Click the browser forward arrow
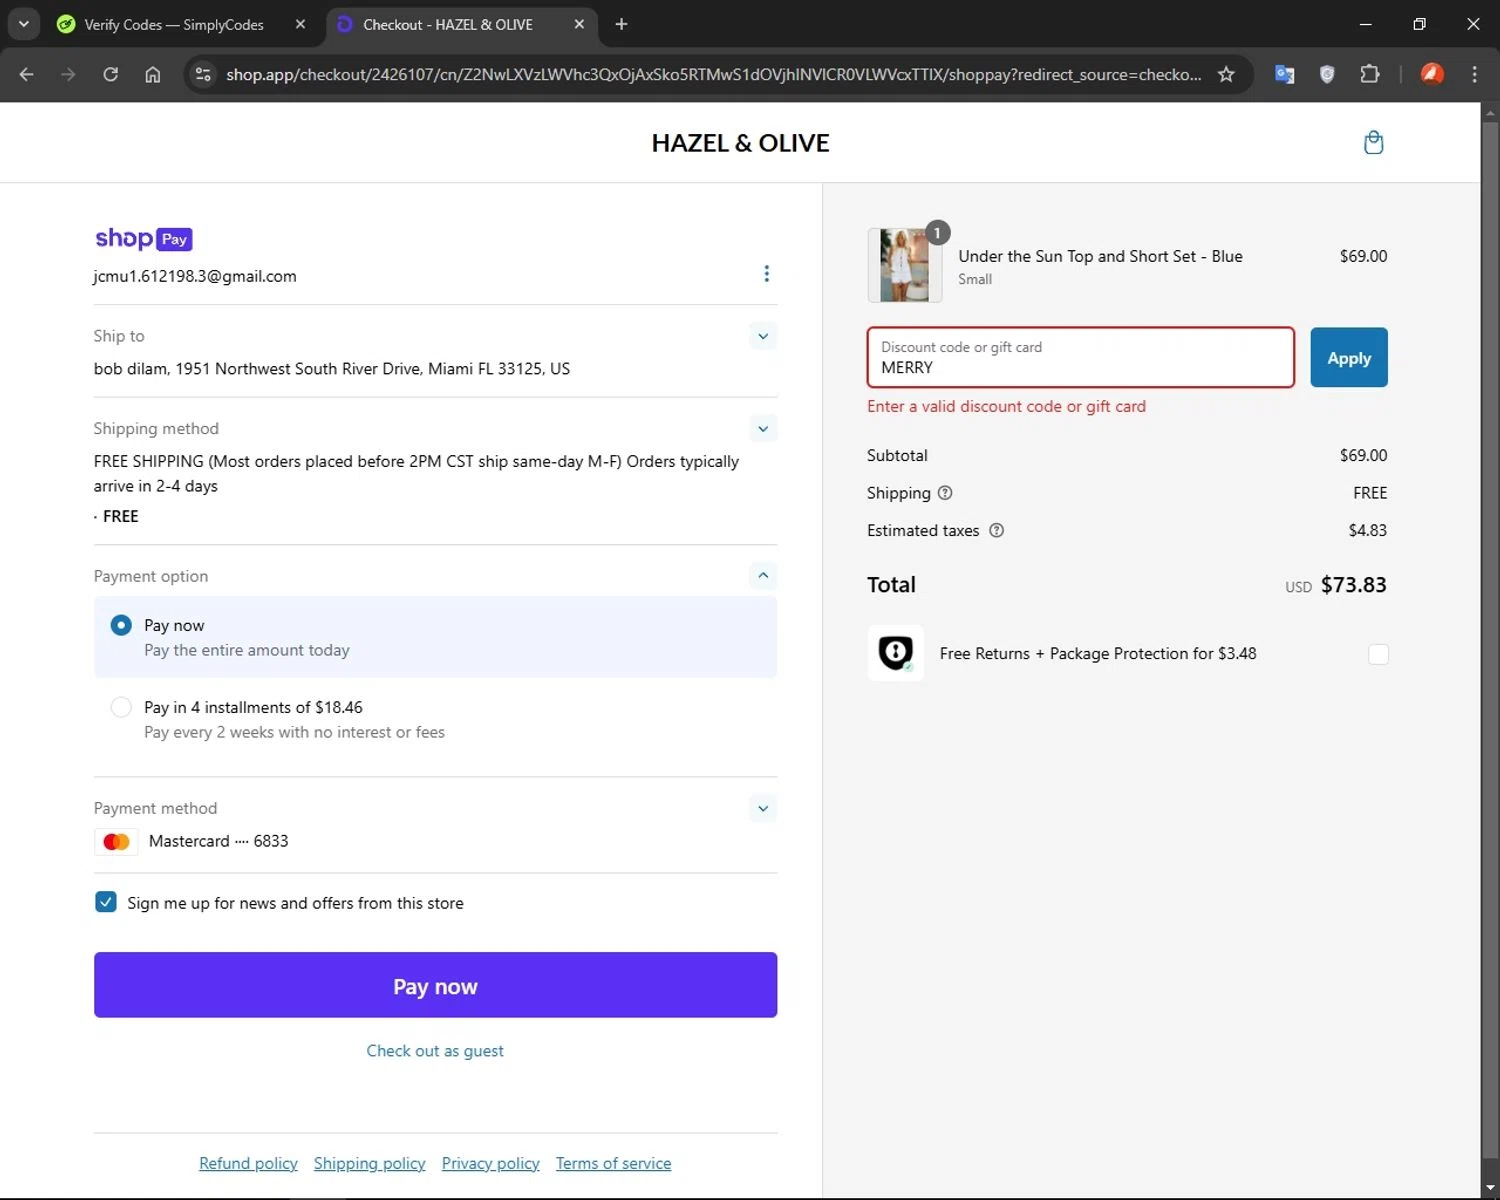The height and width of the screenshot is (1200, 1500). pyautogui.click(x=68, y=74)
